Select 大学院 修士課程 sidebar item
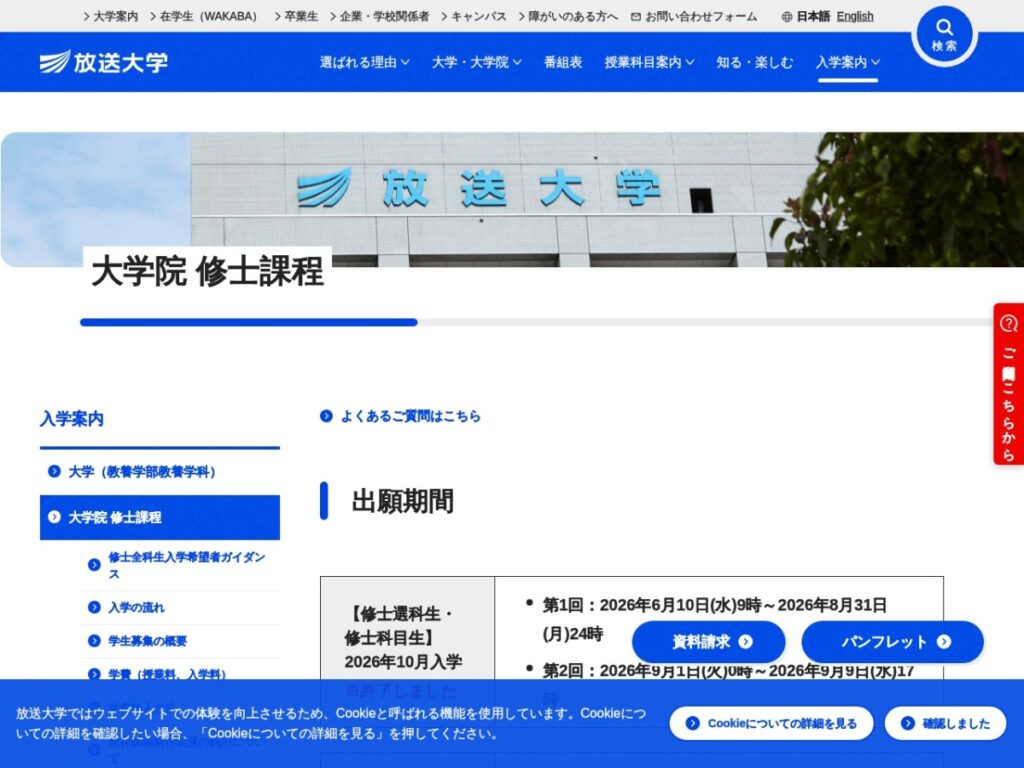1024x768 pixels. [x=160, y=517]
